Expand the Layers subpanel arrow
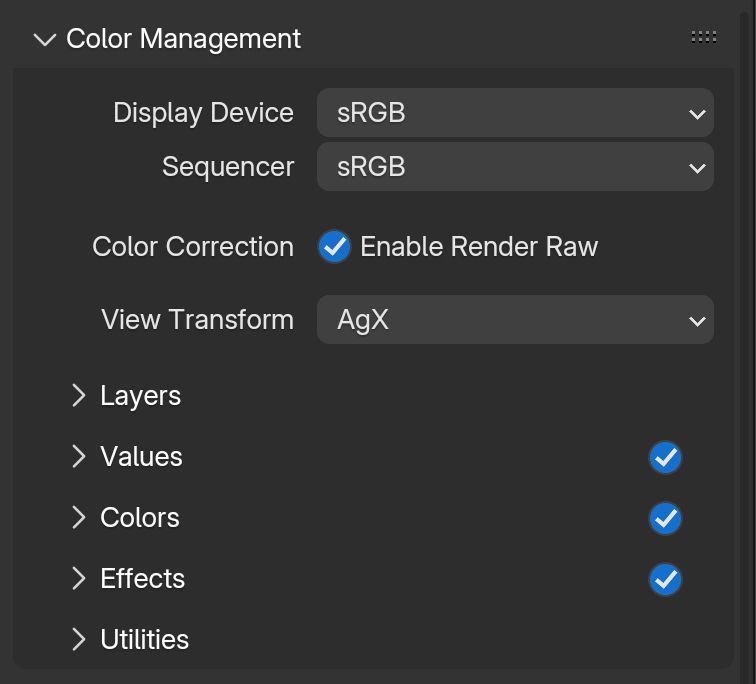This screenshot has width=756, height=684. point(79,396)
